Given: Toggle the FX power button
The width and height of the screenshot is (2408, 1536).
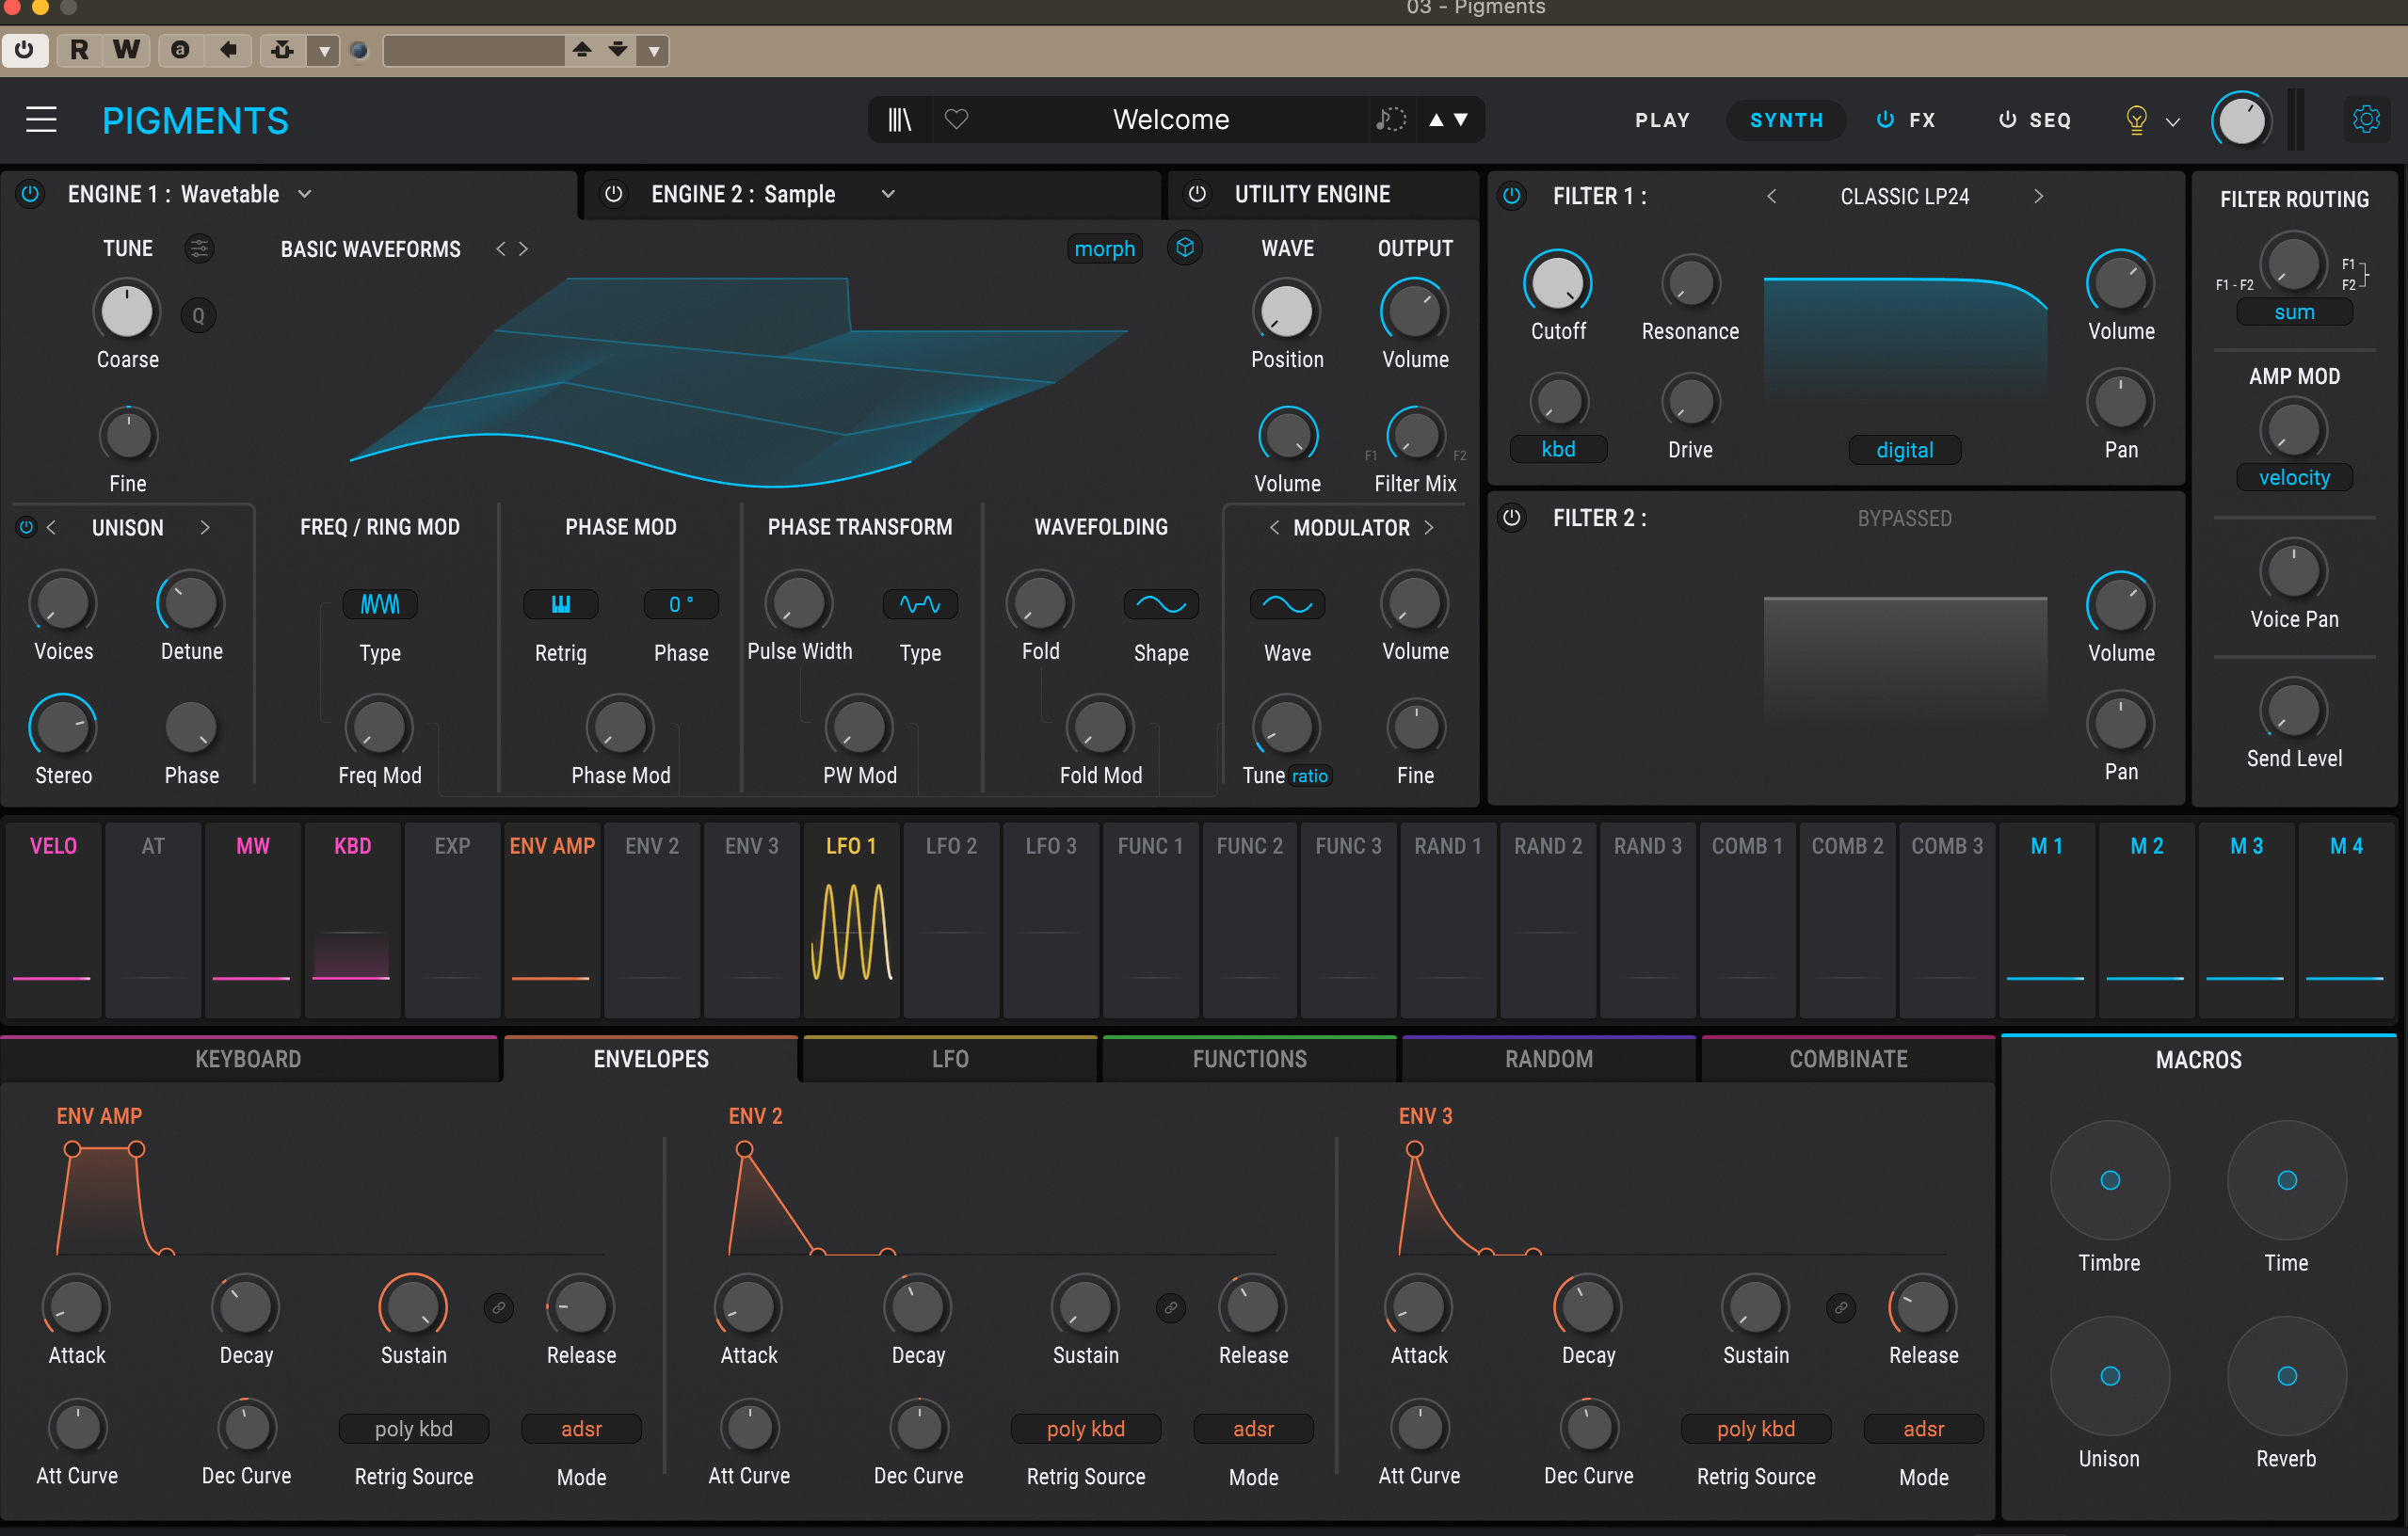Looking at the screenshot, I should pyautogui.click(x=1885, y=120).
